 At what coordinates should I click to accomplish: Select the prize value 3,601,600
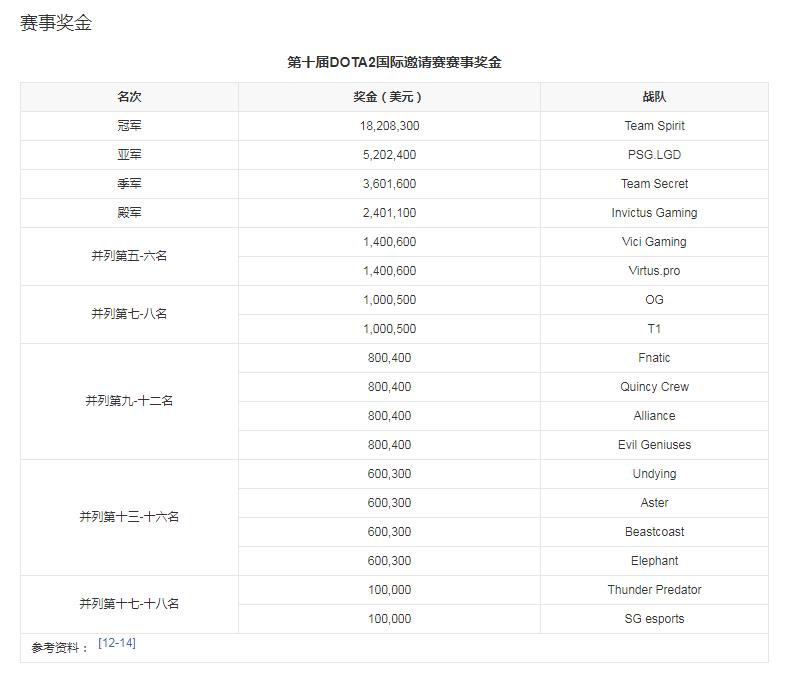pos(389,183)
